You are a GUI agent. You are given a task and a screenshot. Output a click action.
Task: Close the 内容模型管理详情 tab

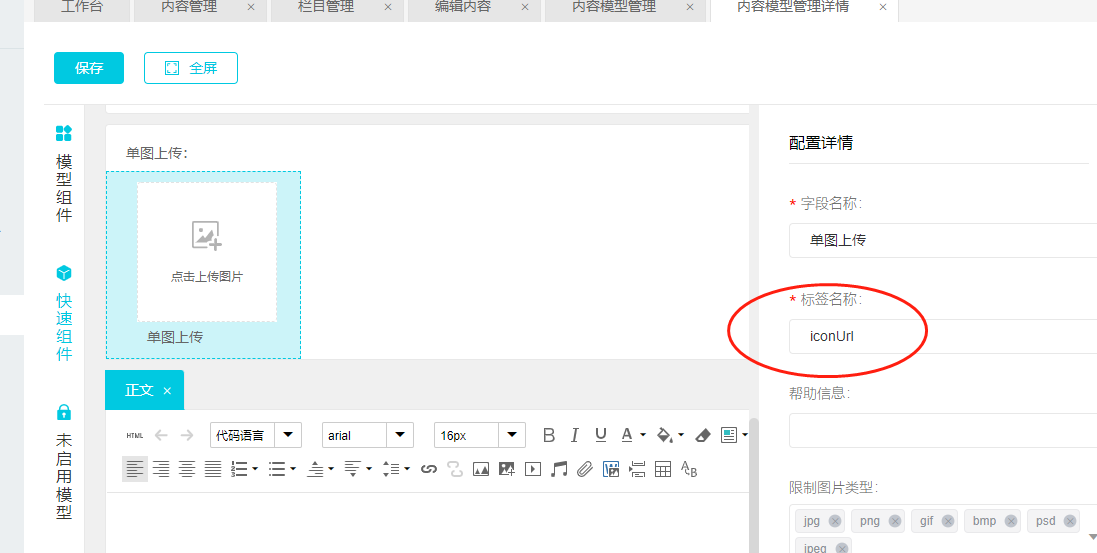[883, 8]
